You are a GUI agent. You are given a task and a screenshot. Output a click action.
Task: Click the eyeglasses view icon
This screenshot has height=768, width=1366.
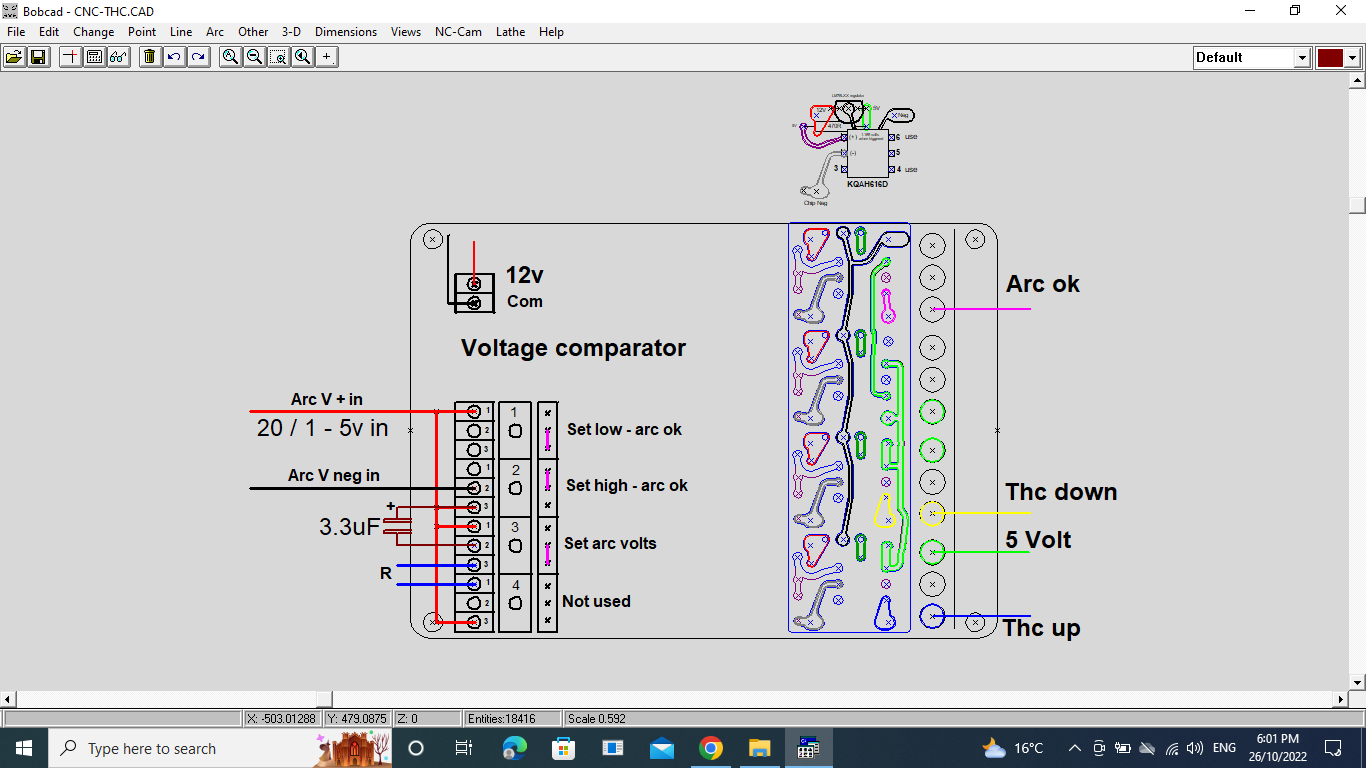point(118,57)
